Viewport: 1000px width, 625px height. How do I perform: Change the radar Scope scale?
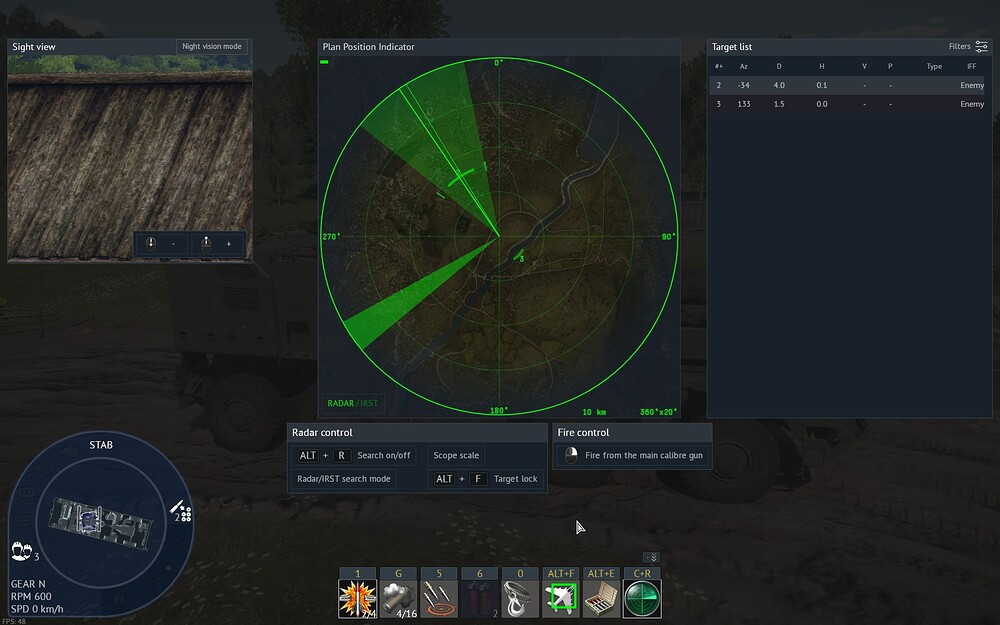coord(456,455)
